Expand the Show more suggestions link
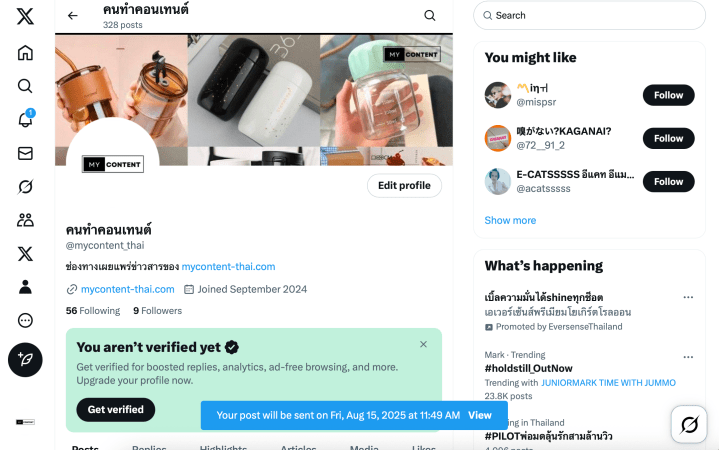719x450 pixels. (x=510, y=220)
